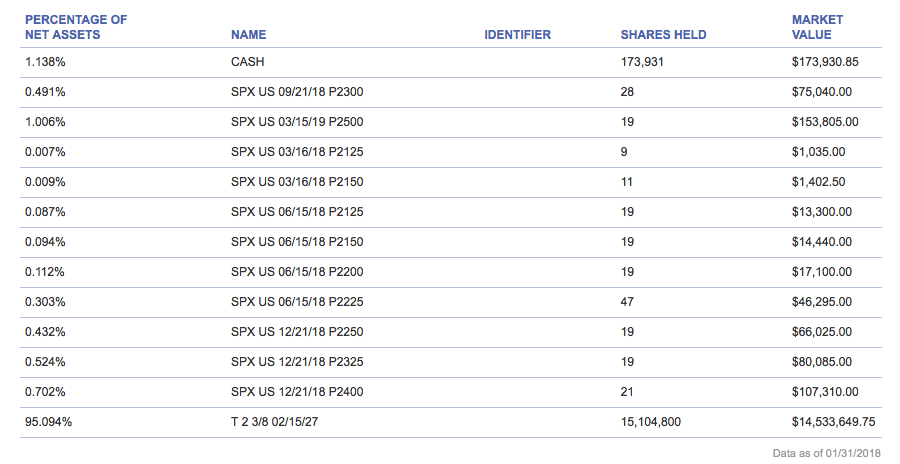Select SPX US 06/15/18 P2225 holding

[x=297, y=301]
